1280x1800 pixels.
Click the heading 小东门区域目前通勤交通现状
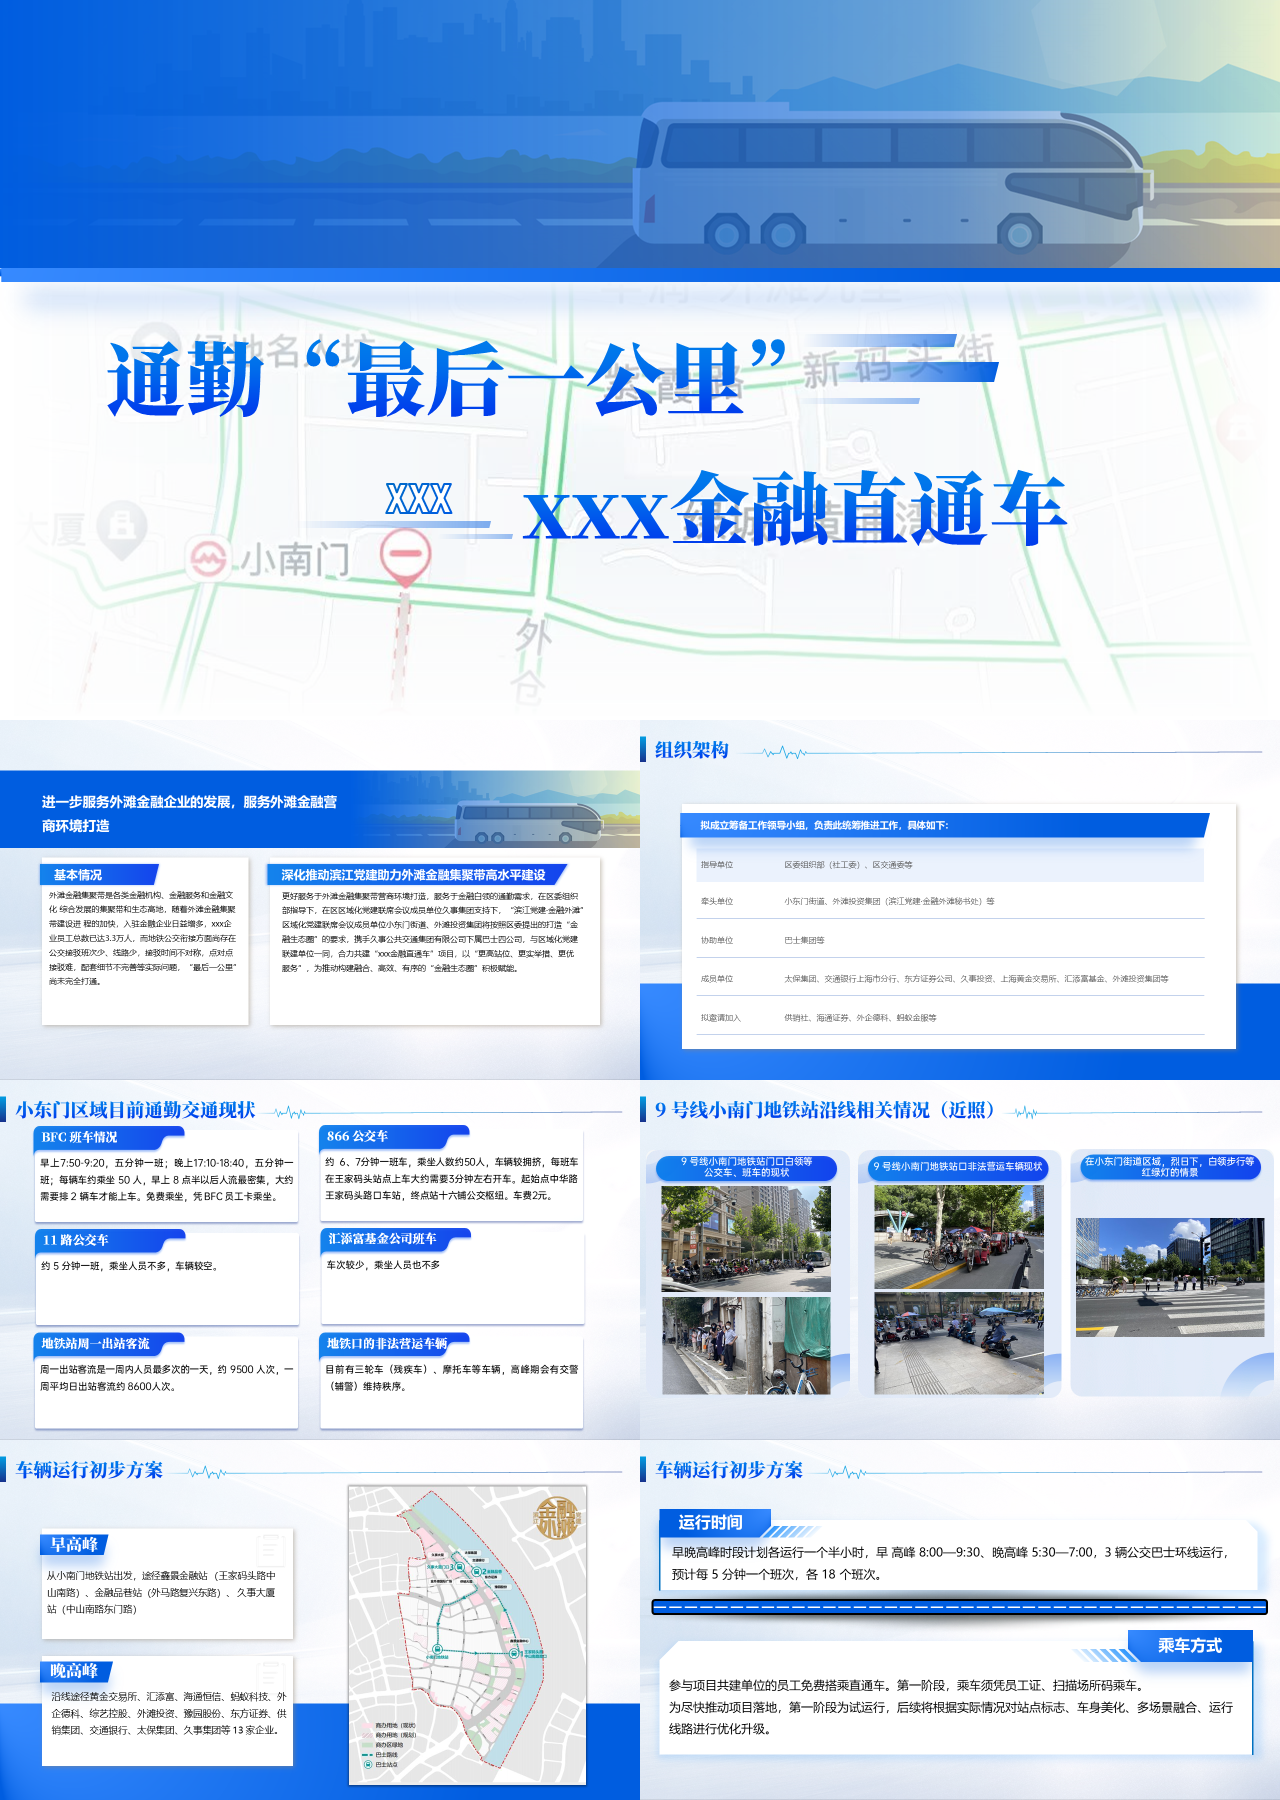135,1110
